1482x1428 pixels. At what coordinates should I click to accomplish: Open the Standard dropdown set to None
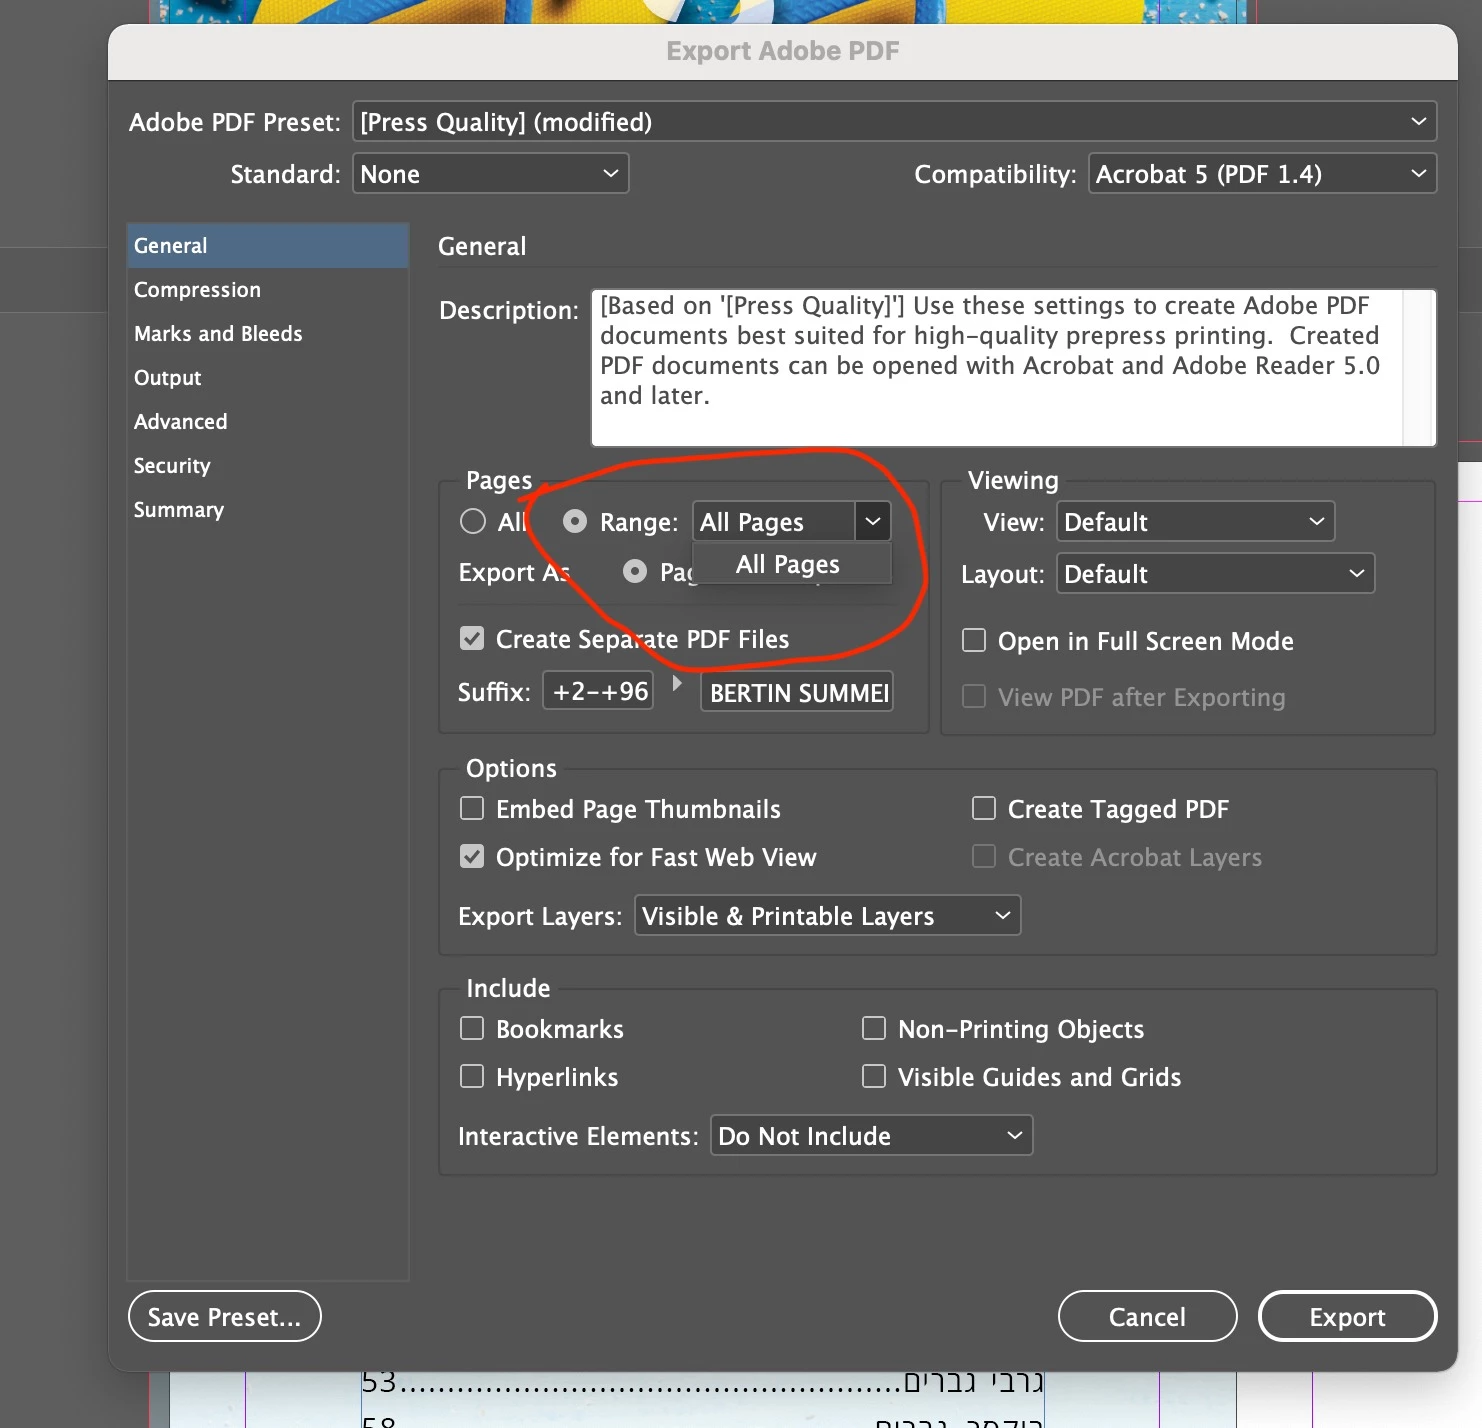pos(490,174)
